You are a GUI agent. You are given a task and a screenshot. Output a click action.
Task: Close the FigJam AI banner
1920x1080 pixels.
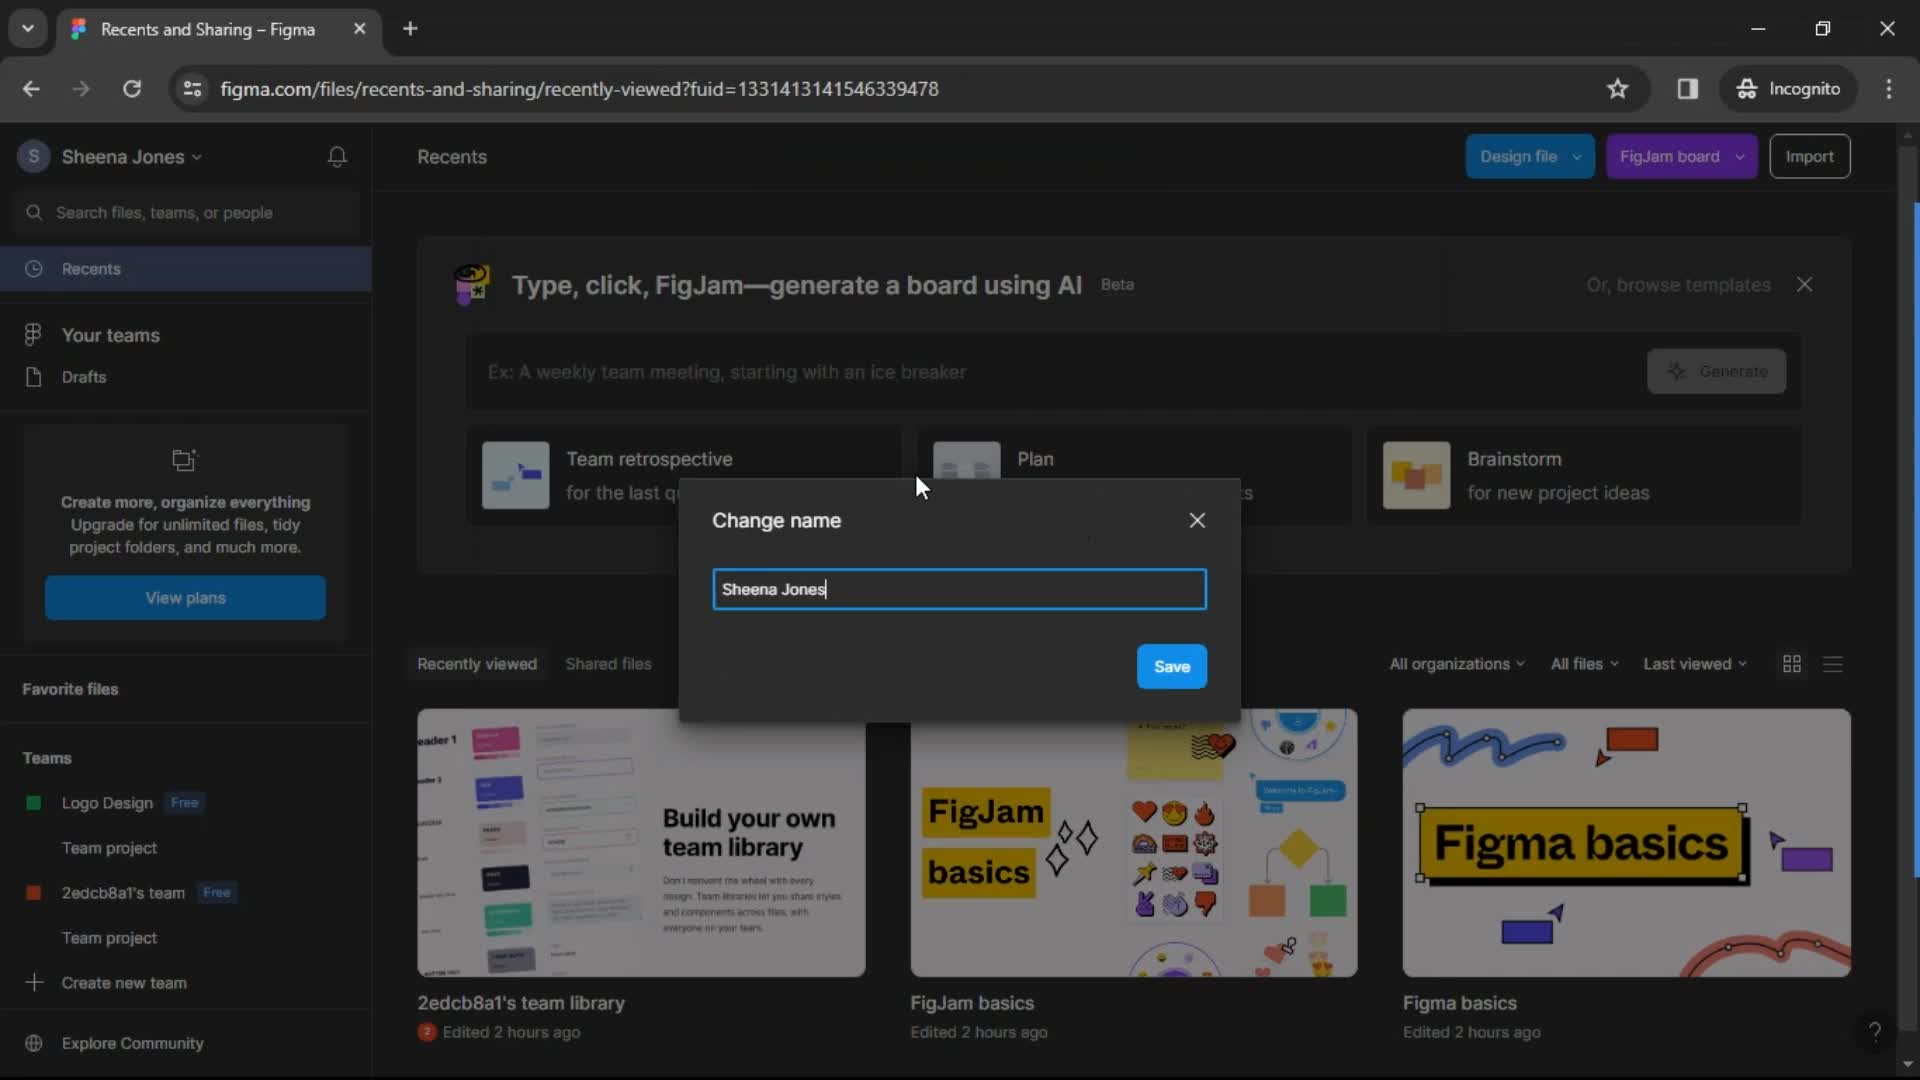point(1804,284)
